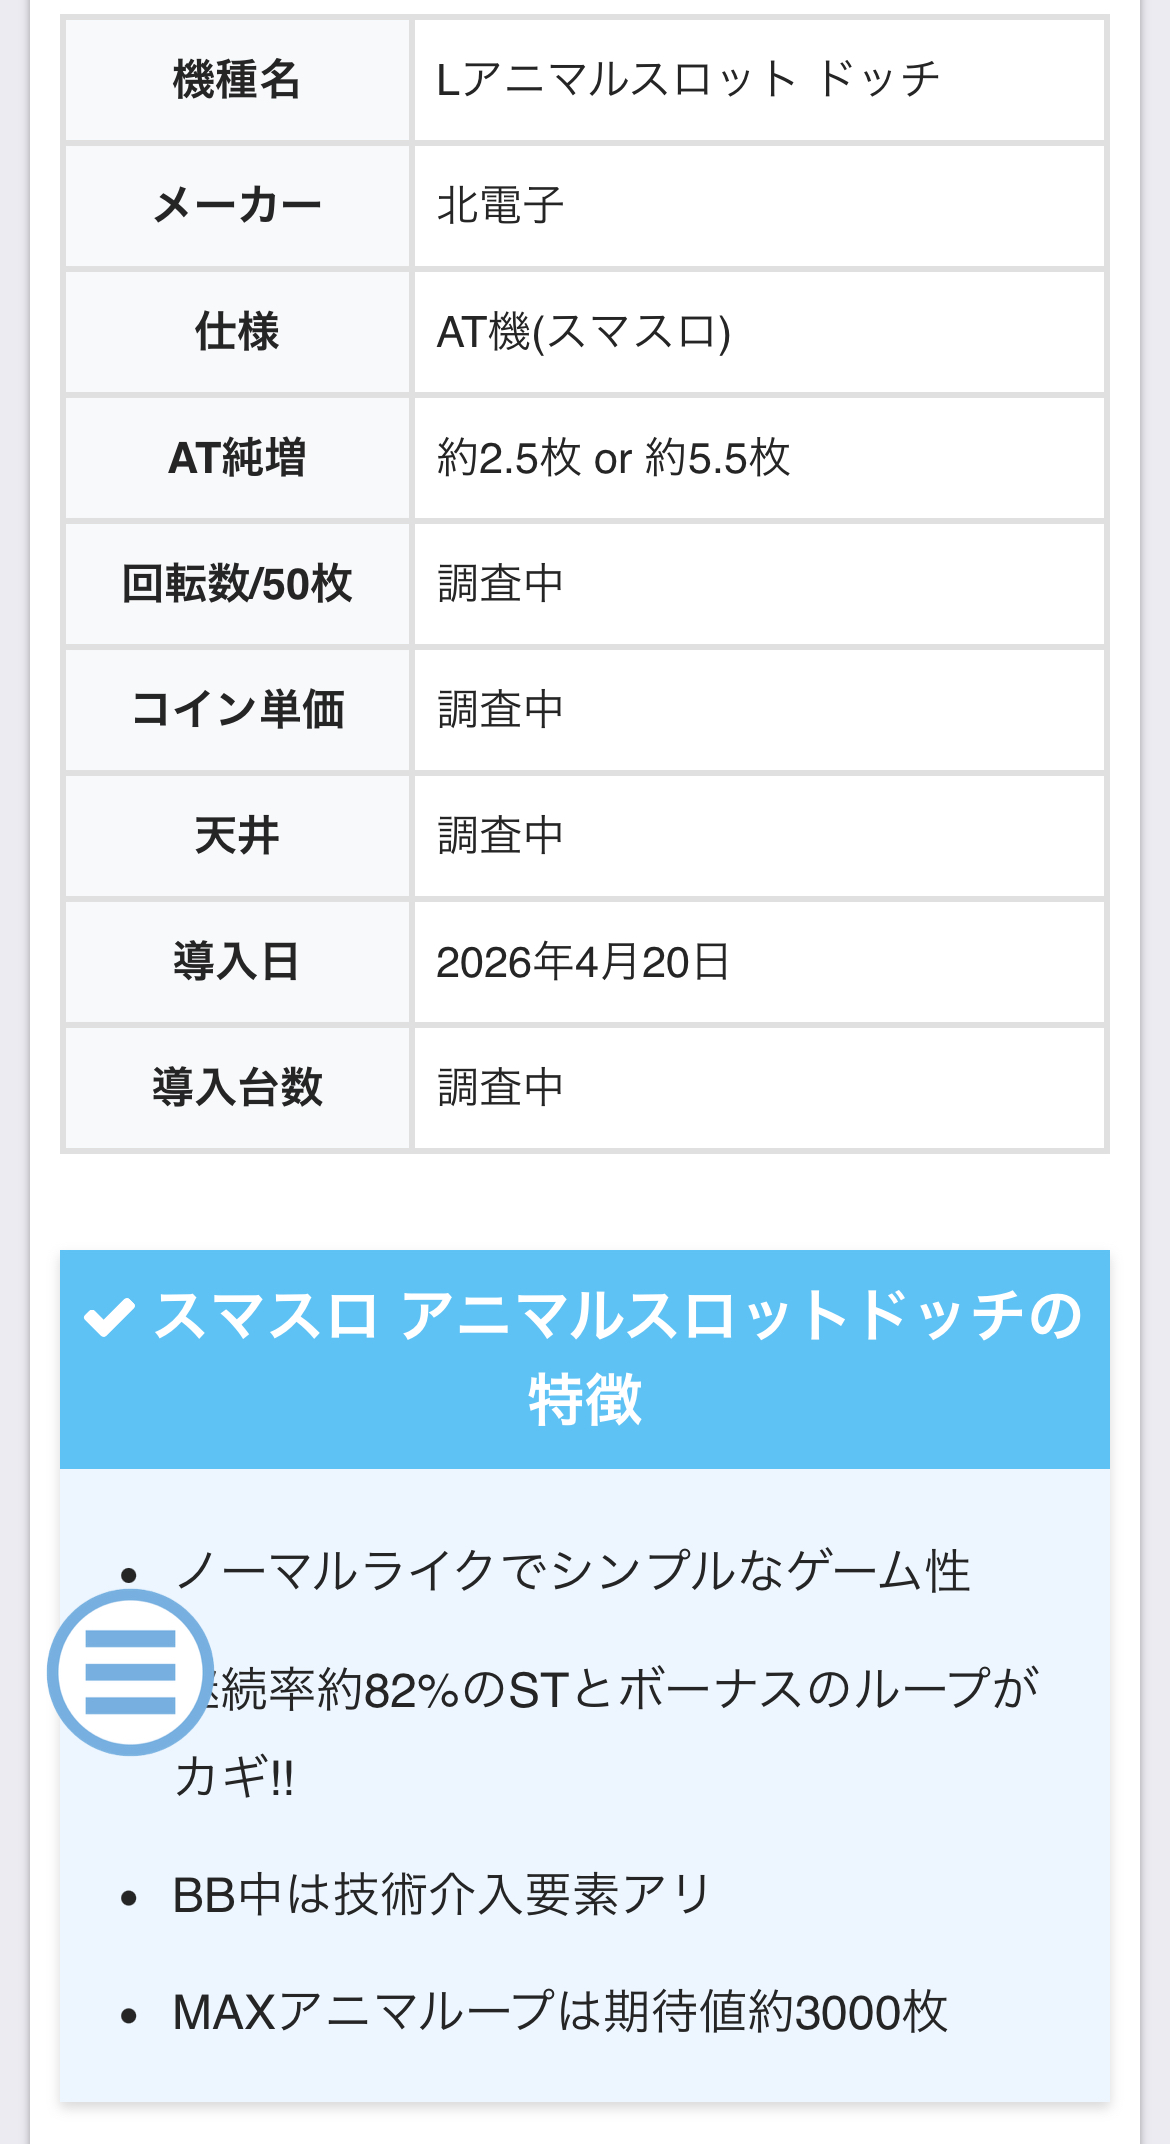This screenshot has width=1170, height=2144.
Task: Select the 回転数/50枚 header cell
Action: pos(237,584)
